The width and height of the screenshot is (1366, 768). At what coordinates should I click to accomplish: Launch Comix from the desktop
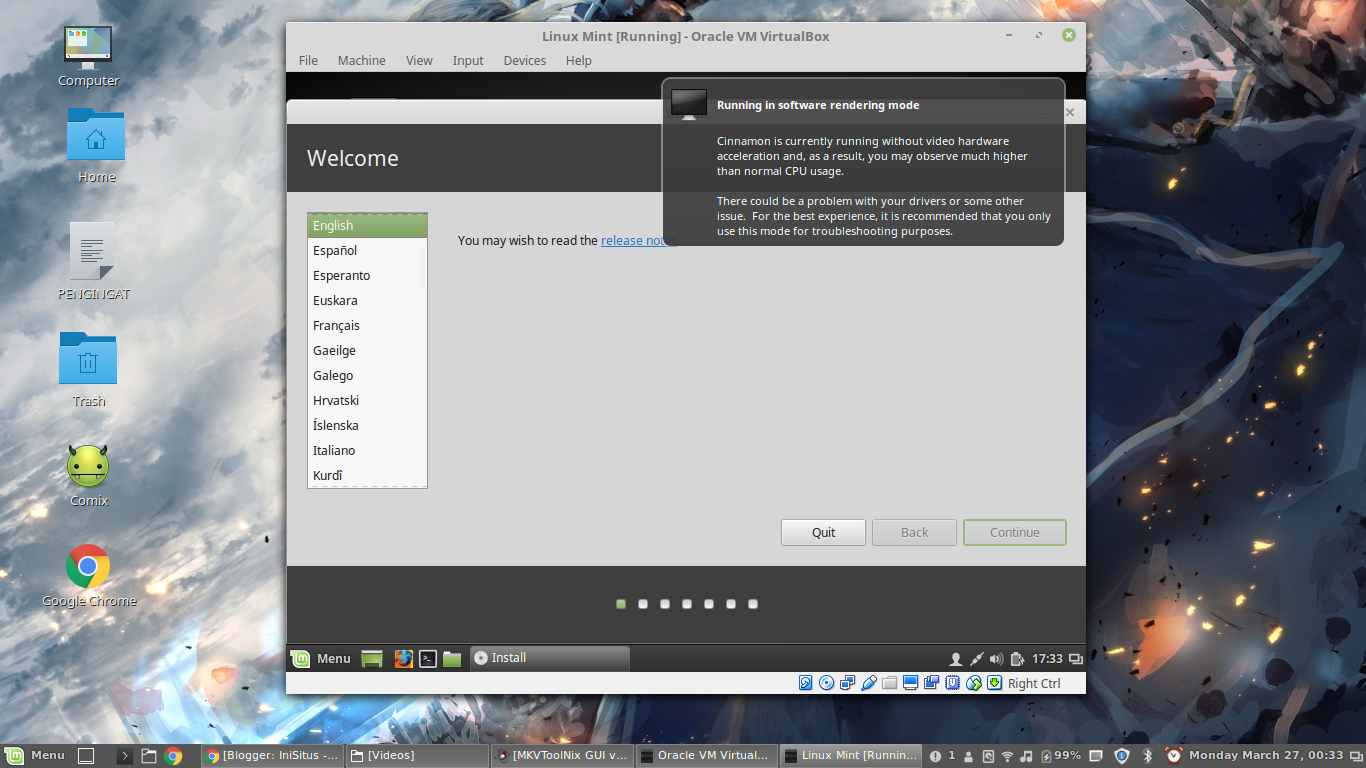(x=88, y=465)
